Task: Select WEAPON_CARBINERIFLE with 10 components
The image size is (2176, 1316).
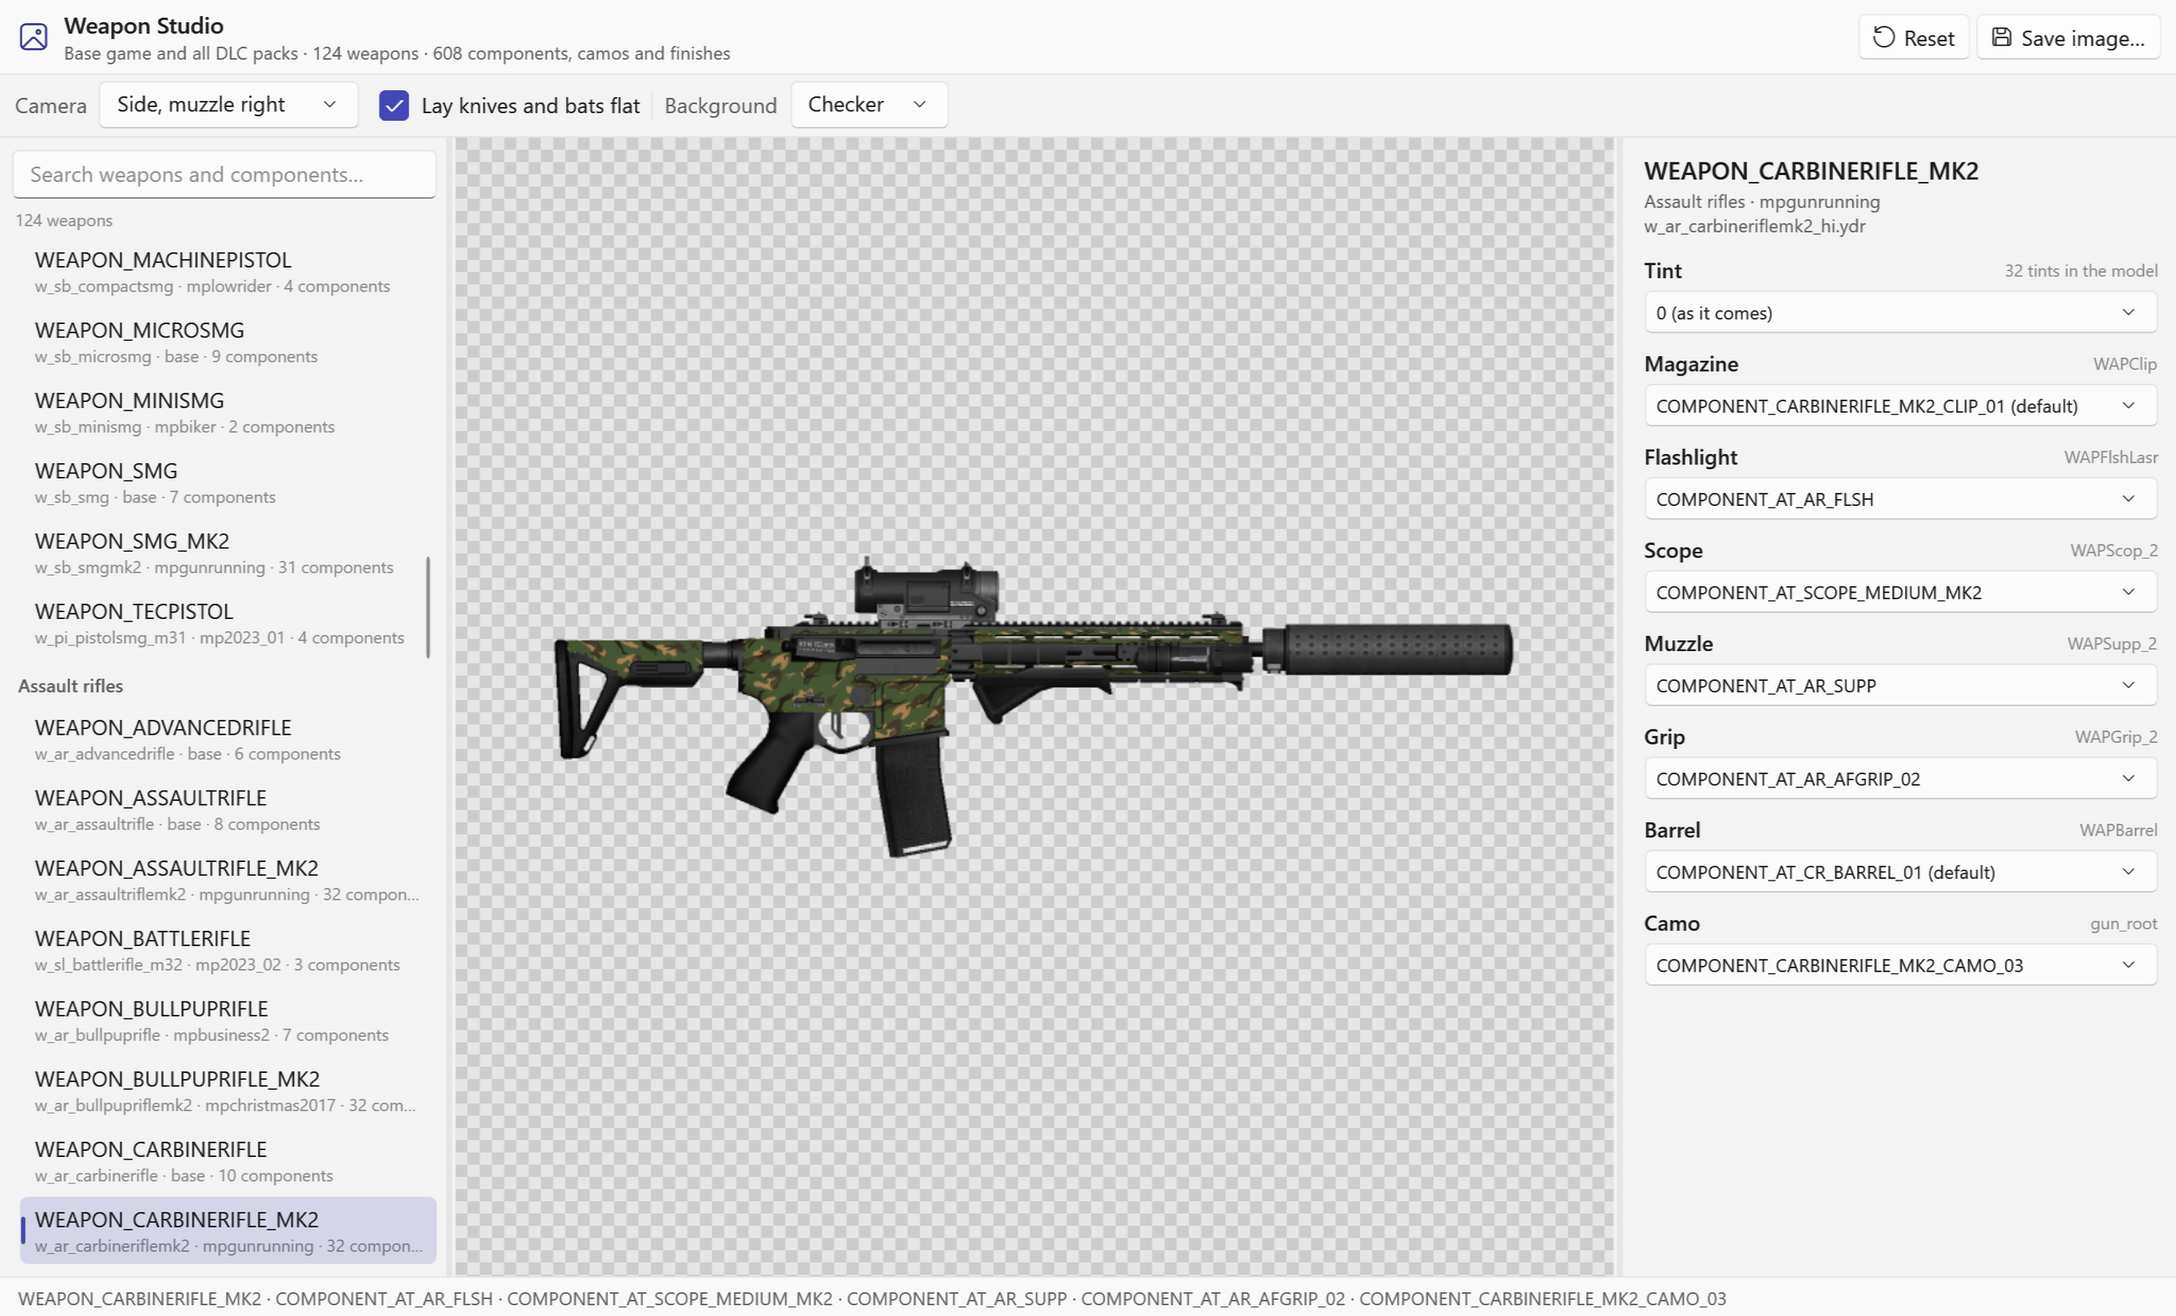Action: click(x=228, y=1161)
